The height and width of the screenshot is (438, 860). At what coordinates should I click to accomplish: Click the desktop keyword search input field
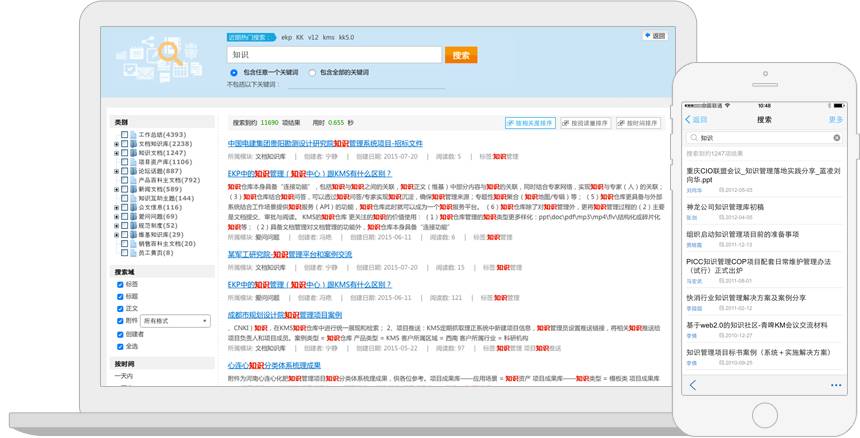pos(333,55)
